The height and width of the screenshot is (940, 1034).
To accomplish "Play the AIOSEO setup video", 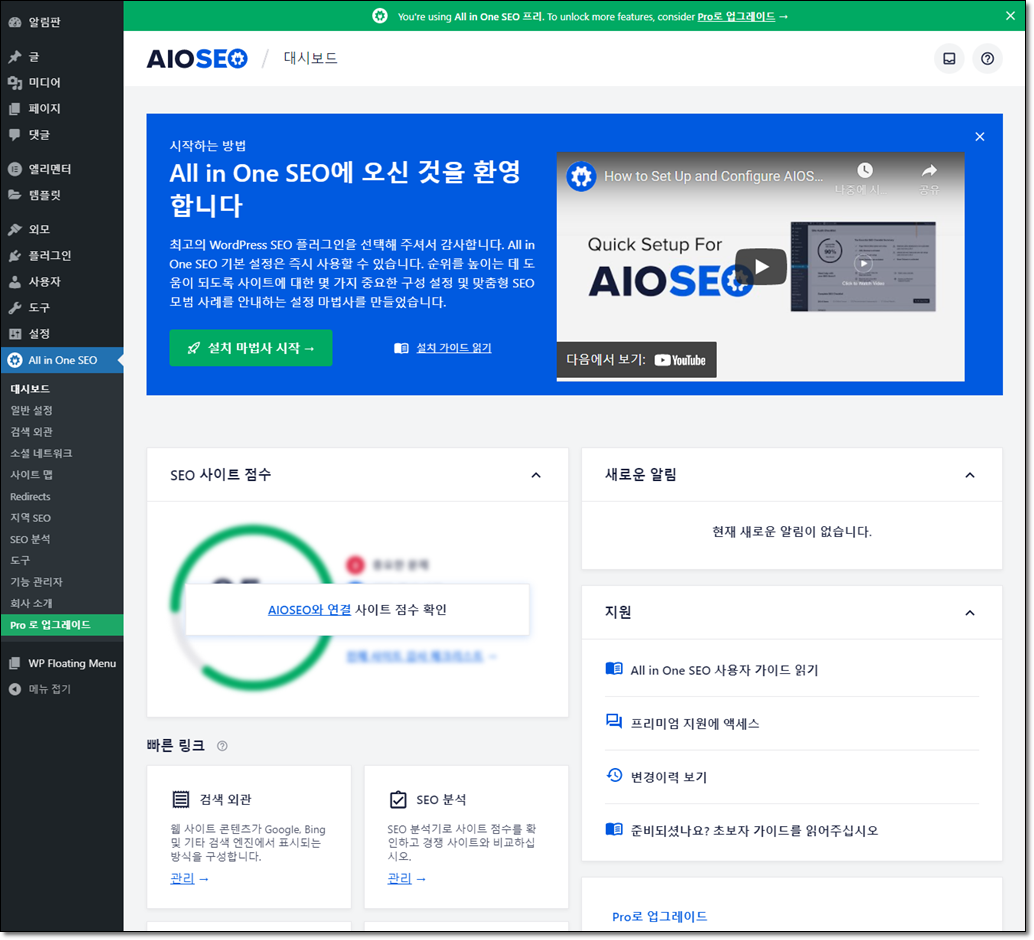I will click(x=761, y=266).
